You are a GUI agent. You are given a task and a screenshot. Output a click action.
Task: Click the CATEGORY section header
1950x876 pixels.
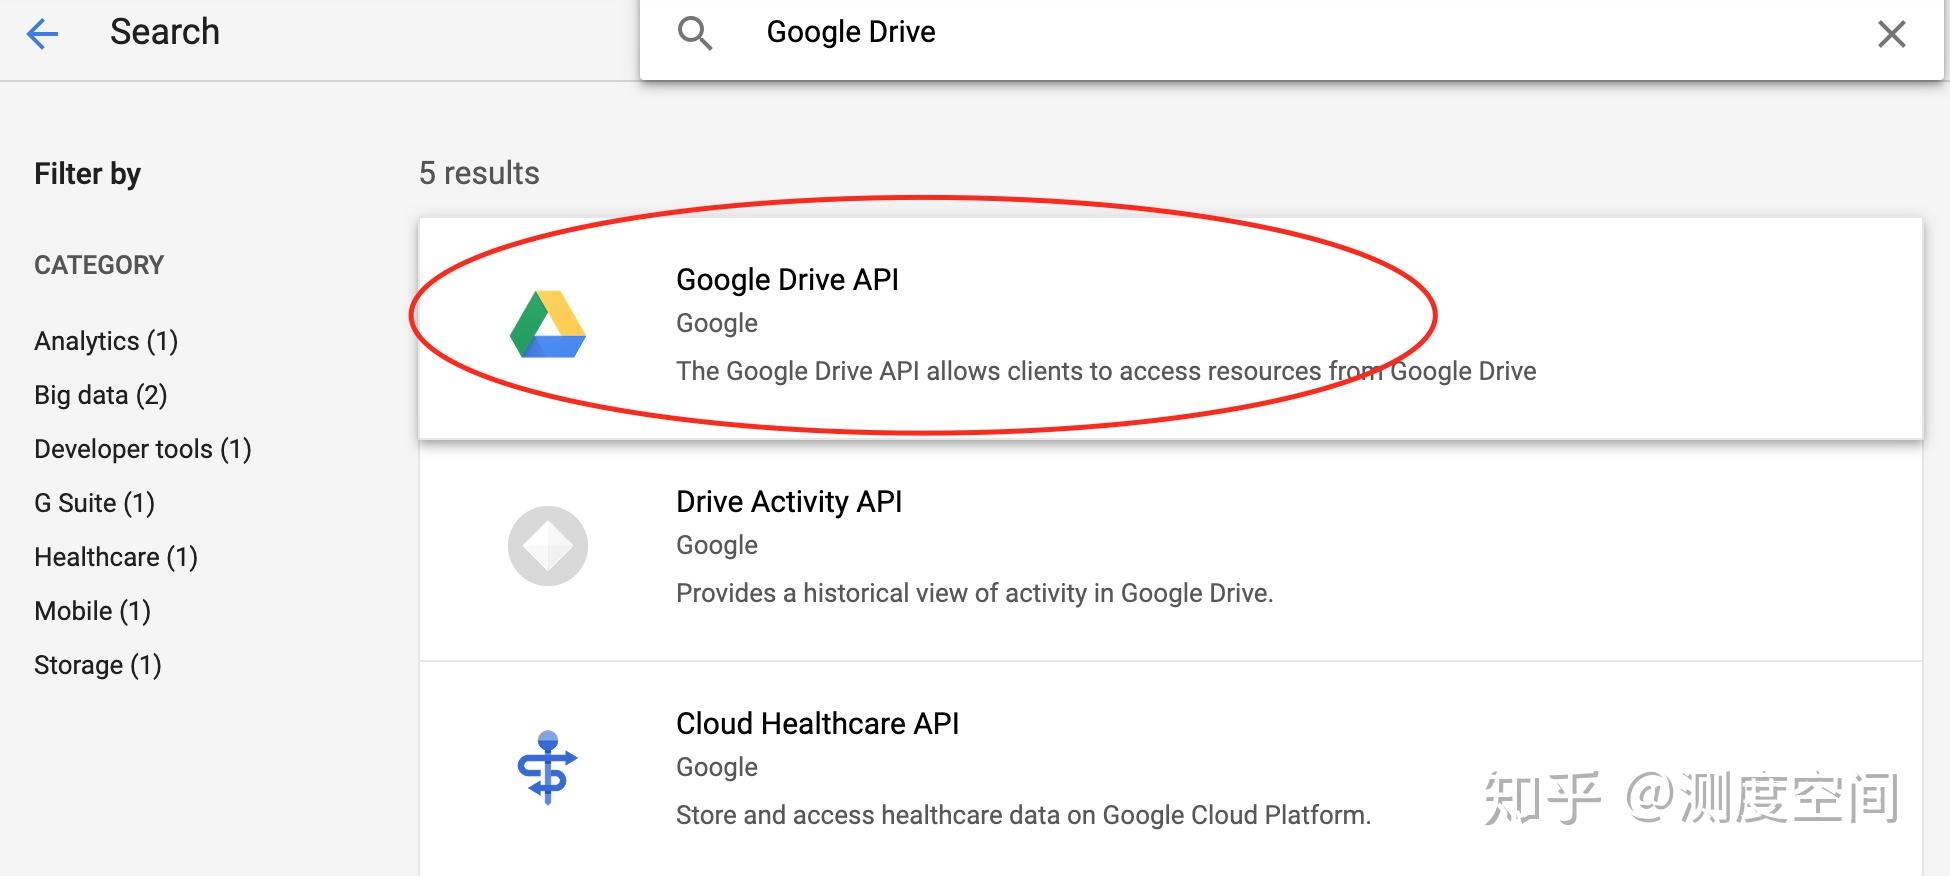click(x=99, y=264)
